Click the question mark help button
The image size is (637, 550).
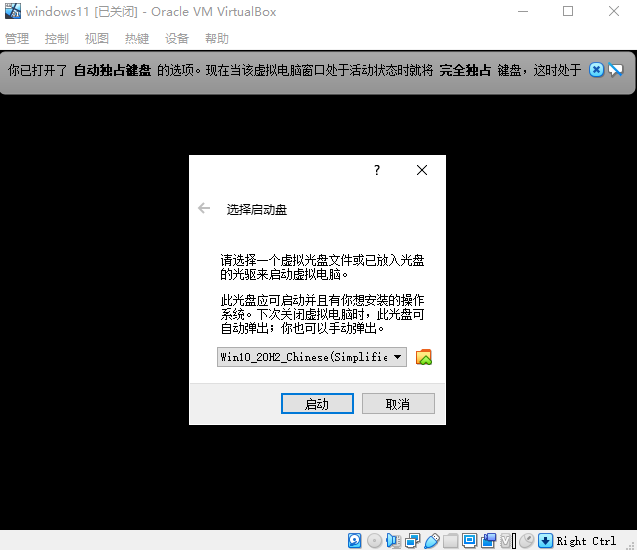point(377,170)
